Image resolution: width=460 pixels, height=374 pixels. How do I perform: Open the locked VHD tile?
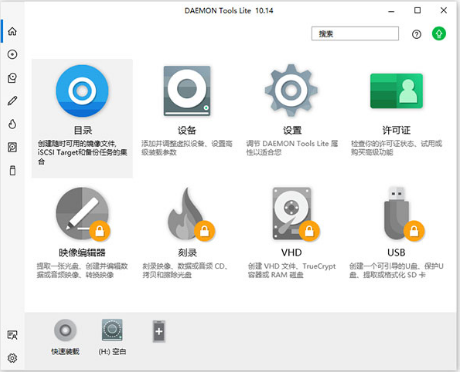pyautogui.click(x=292, y=233)
